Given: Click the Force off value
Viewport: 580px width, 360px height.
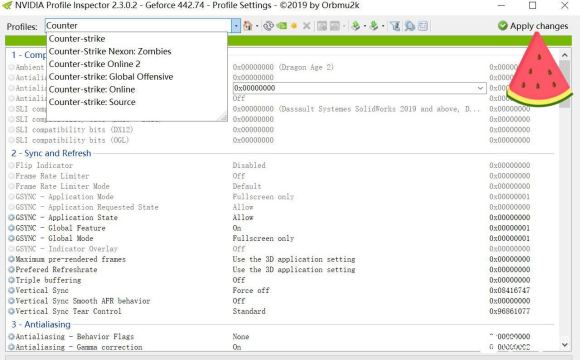Looking at the screenshot, I should (x=251, y=290).
